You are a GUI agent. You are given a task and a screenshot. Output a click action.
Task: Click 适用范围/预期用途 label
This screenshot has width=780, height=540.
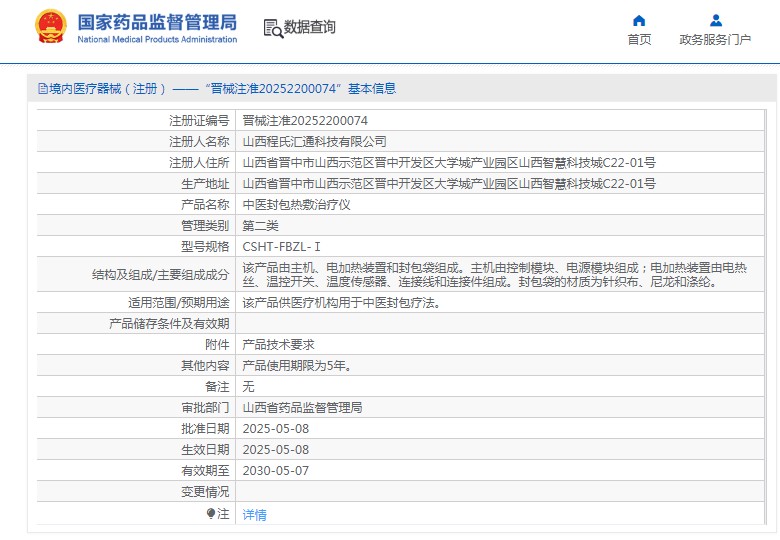[179, 302]
